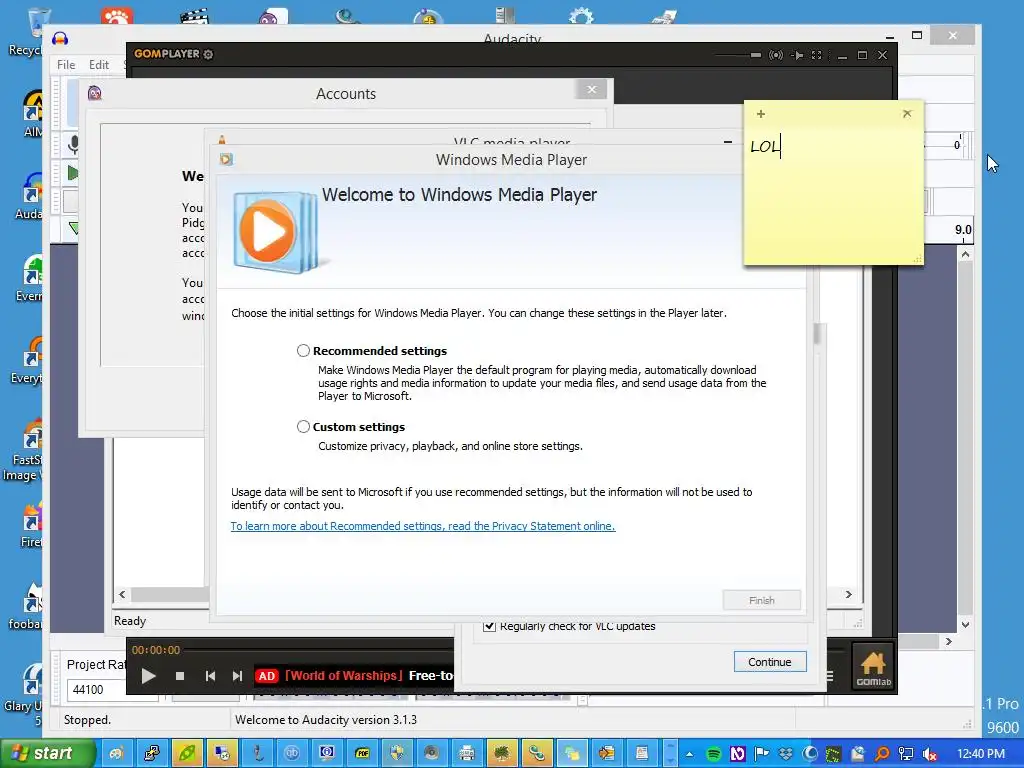Click the Pidgin icon in Accounts window

pos(95,93)
